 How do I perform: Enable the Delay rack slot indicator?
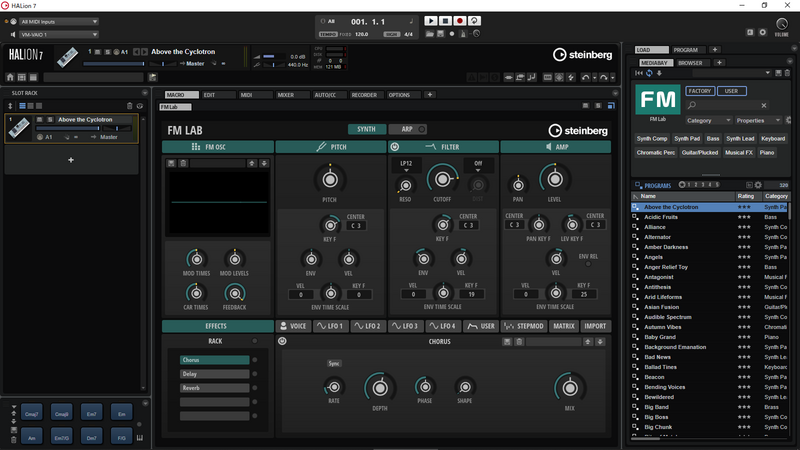coord(255,374)
